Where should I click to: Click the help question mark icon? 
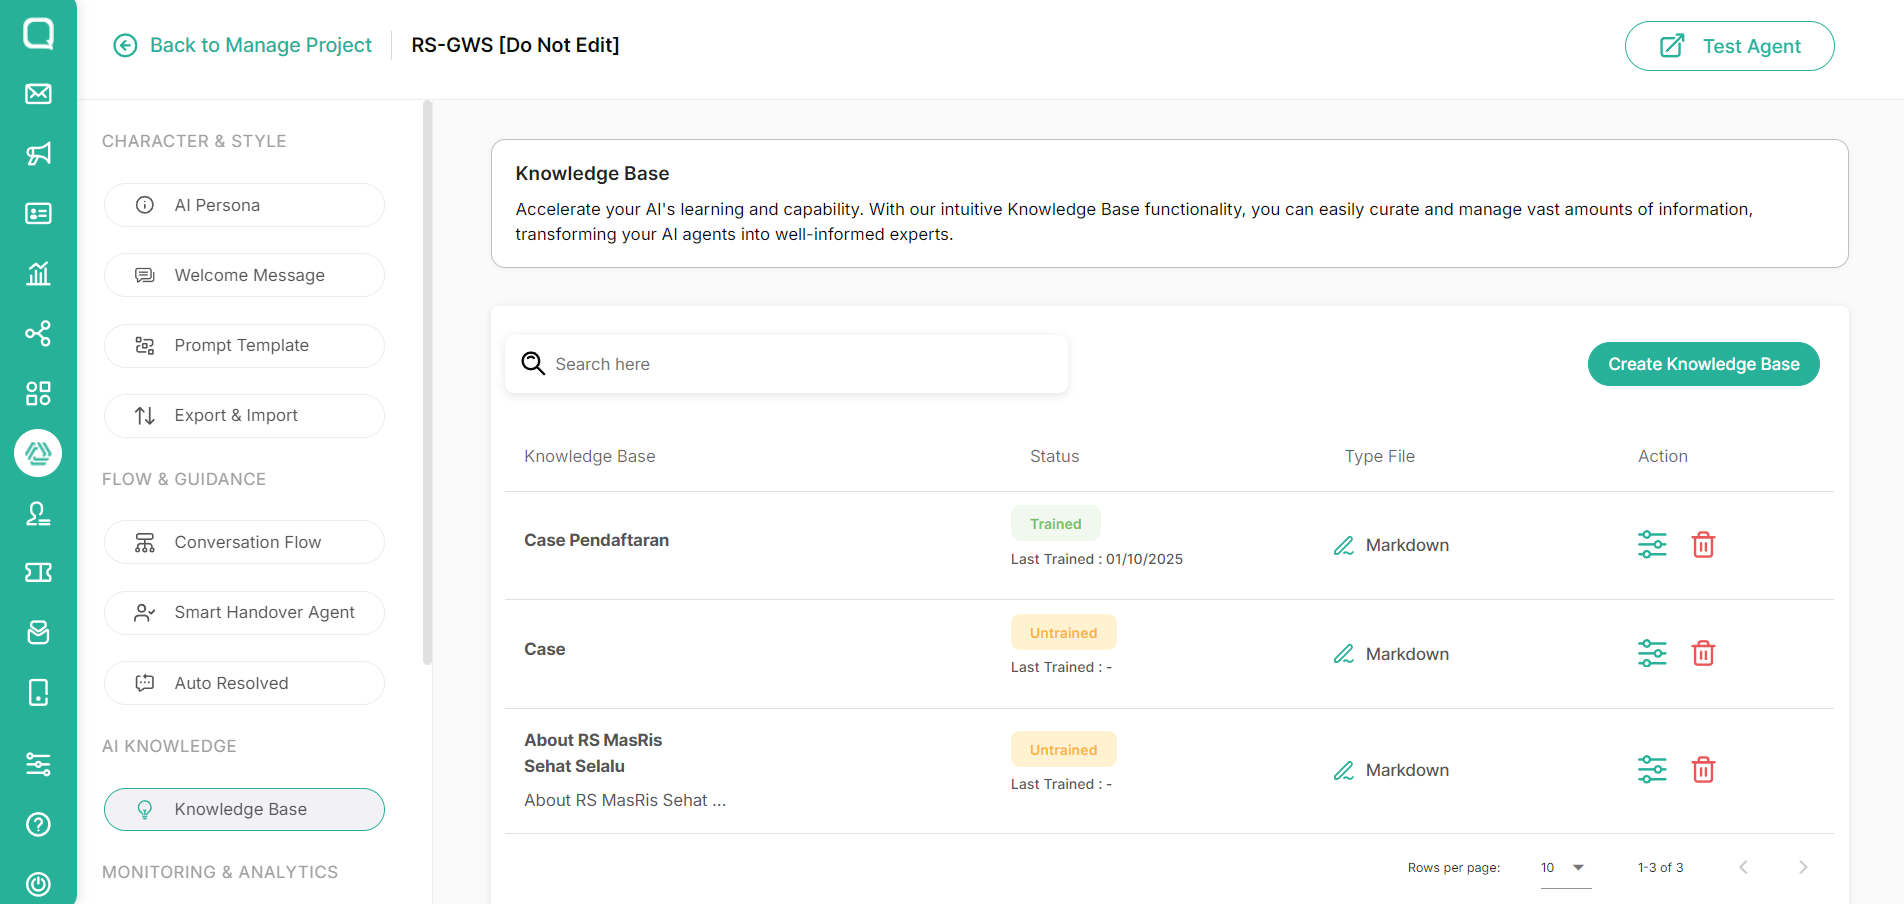tap(38, 824)
